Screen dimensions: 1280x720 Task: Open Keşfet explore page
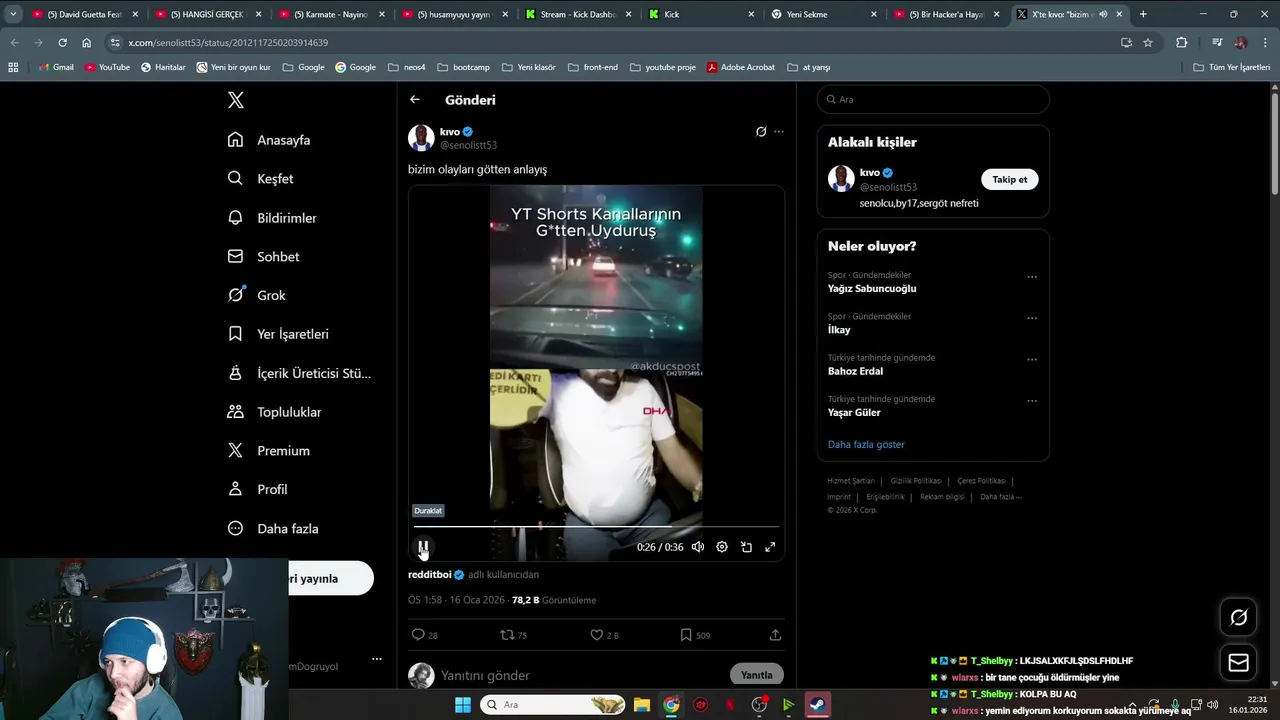point(260,179)
